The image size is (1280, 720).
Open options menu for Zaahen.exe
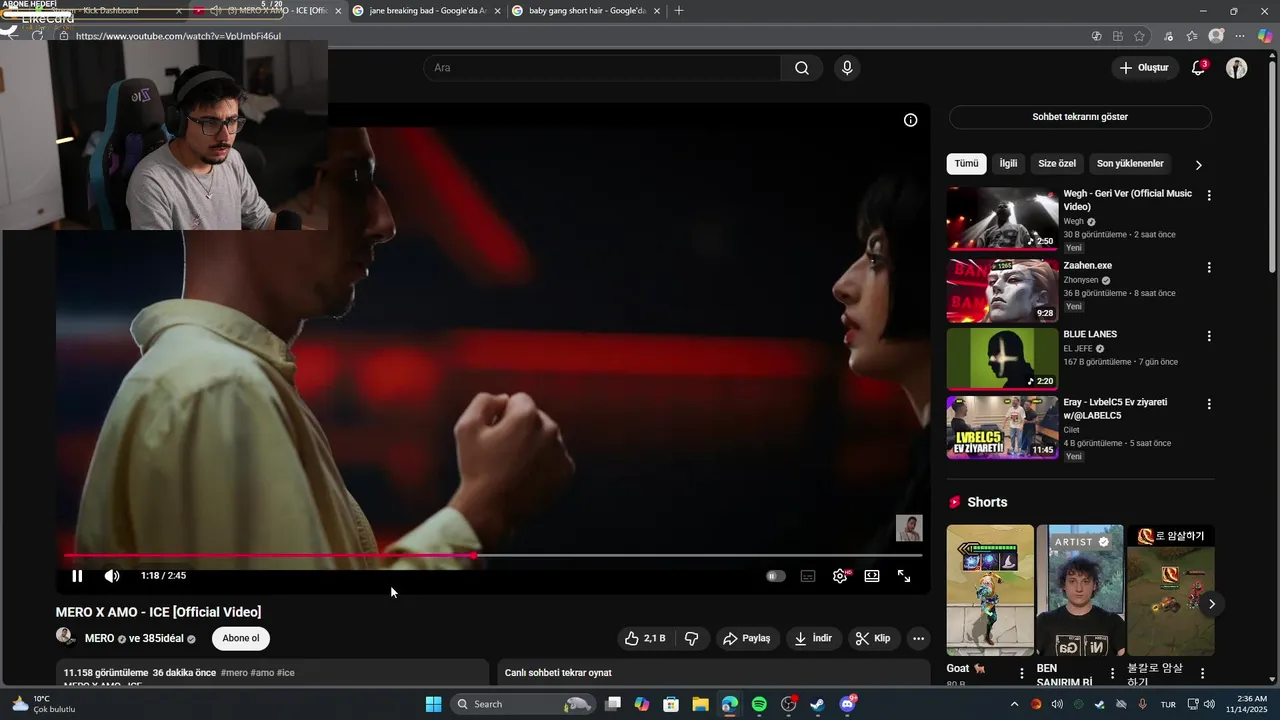tap(1209, 268)
